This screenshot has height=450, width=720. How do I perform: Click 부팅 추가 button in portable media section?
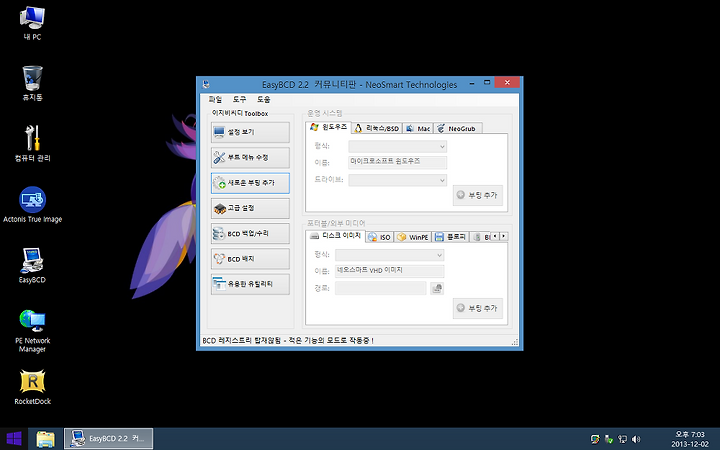click(x=478, y=308)
